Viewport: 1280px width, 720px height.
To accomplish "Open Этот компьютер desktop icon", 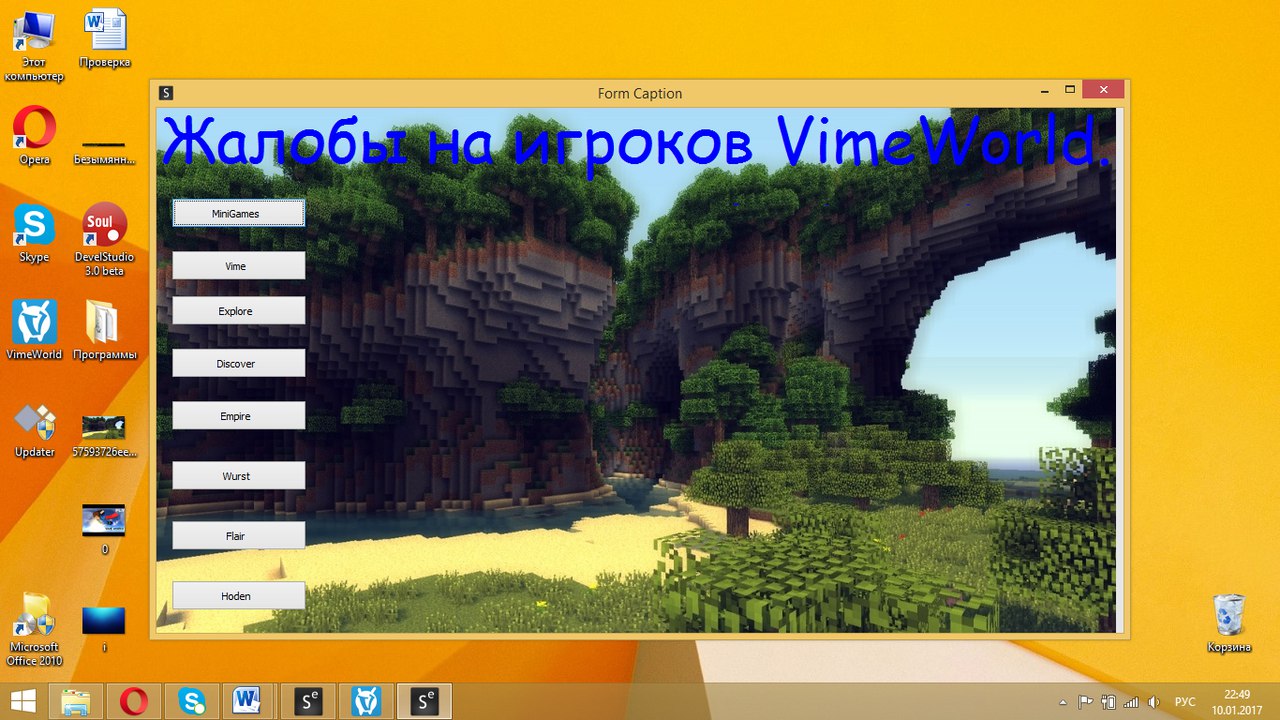I will (x=34, y=46).
